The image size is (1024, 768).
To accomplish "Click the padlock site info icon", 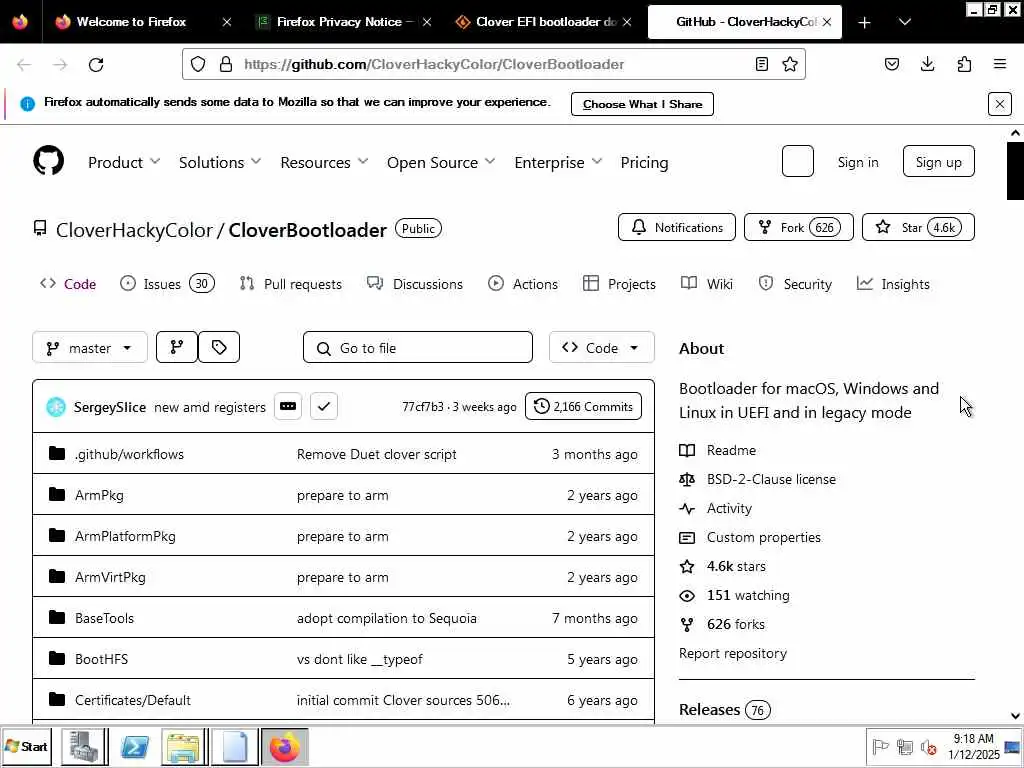I will [x=226, y=64].
